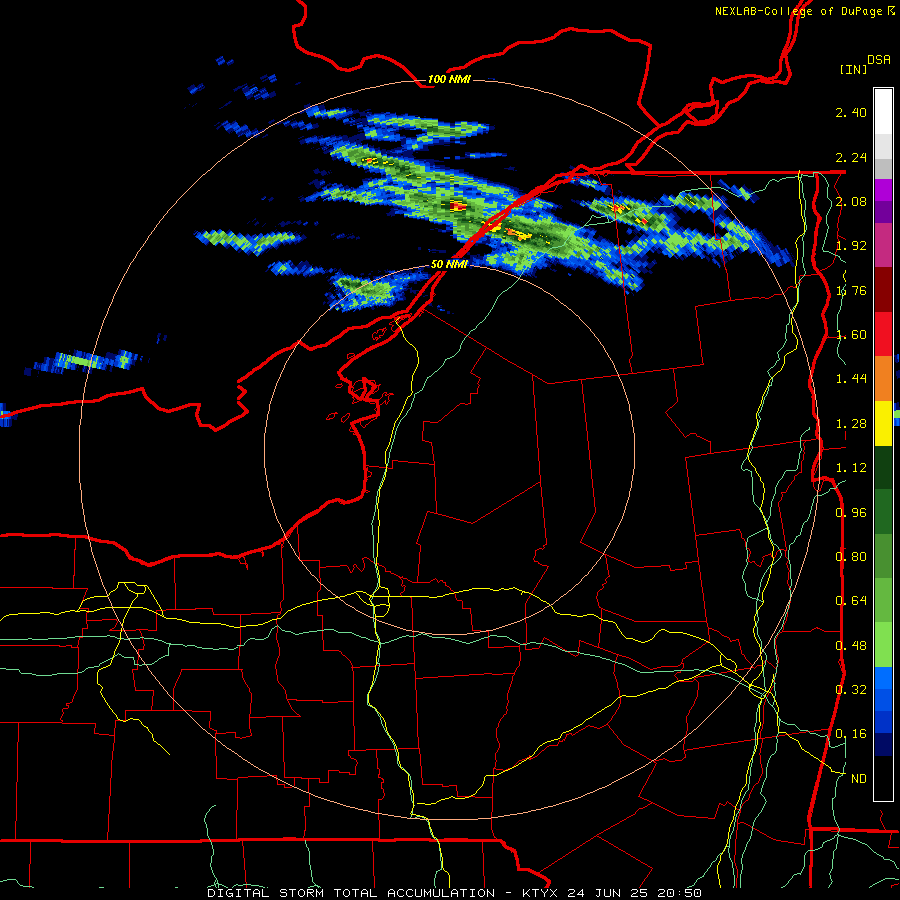Click the 100 NMI range ring label
This screenshot has width=900, height=900.
pos(449,79)
